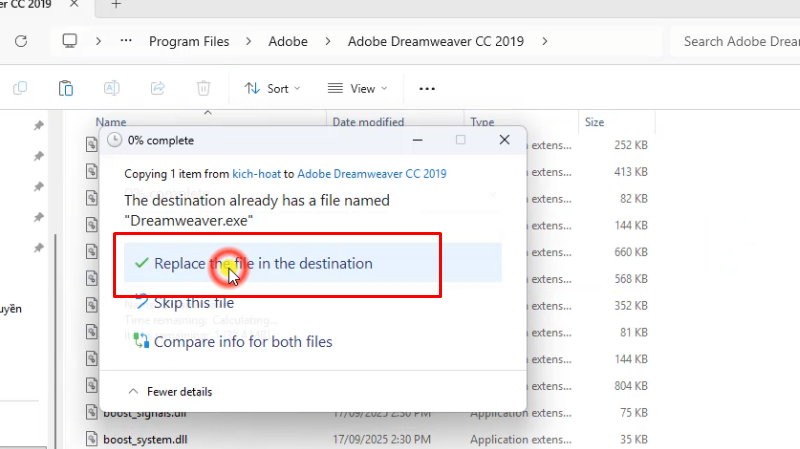Copy the selected item with toolbar icon
800x449 pixels.
coord(20,88)
